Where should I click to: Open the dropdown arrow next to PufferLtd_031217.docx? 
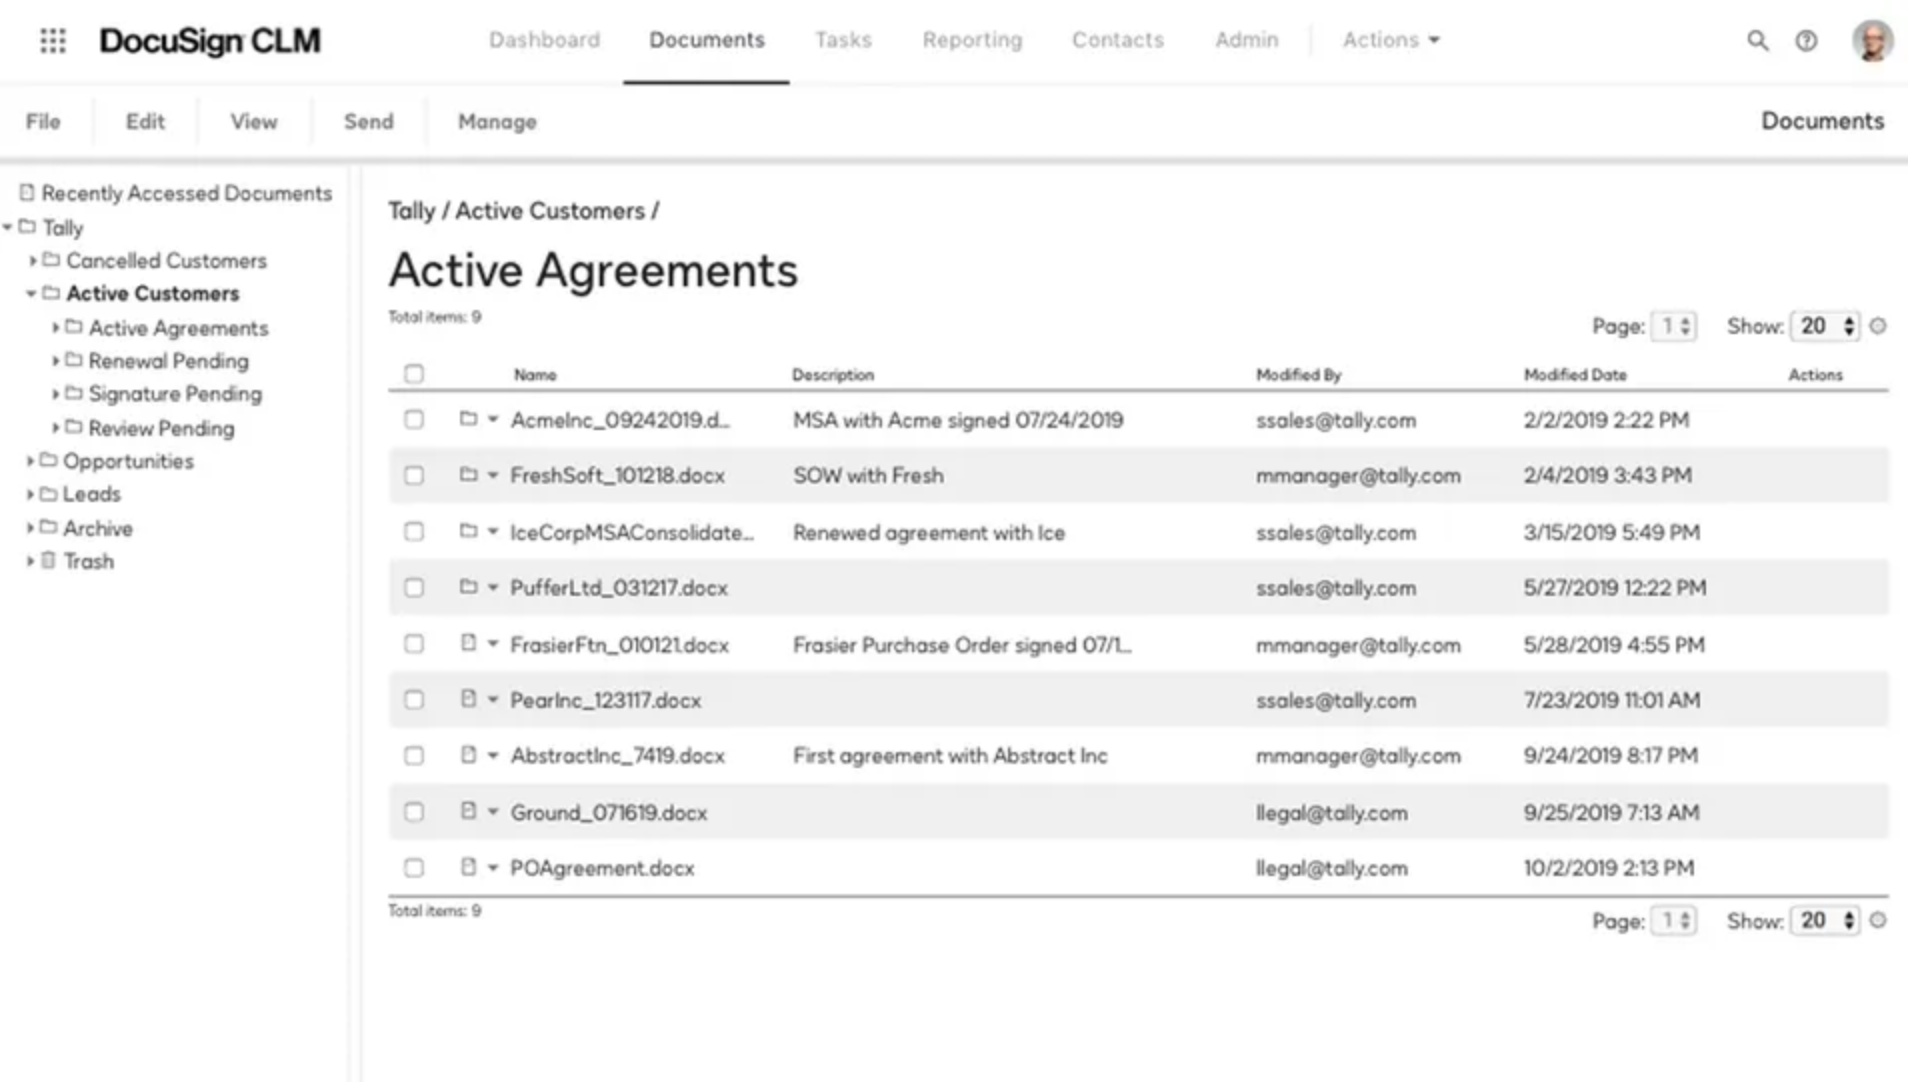click(x=492, y=588)
